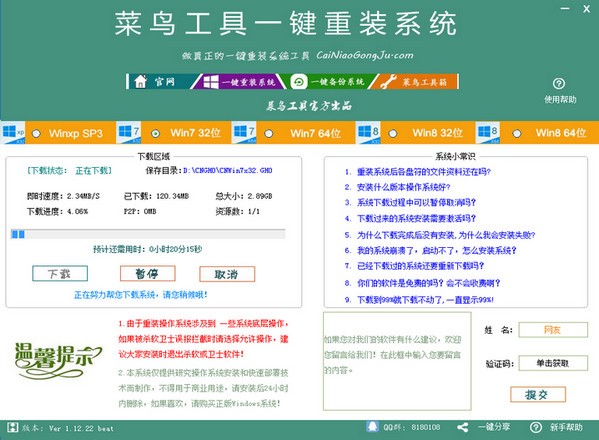The image size is (599, 440).
Task: Open FAQ link 安装什么版本操作系统好?
Action: coord(403,187)
